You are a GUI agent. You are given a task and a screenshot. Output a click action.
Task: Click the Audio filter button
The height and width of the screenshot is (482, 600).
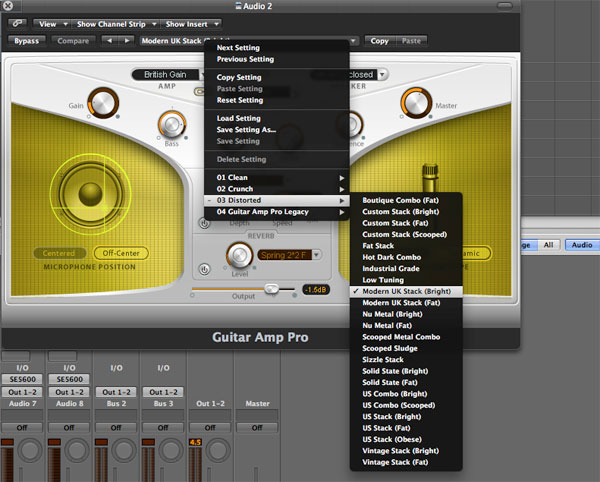point(582,245)
